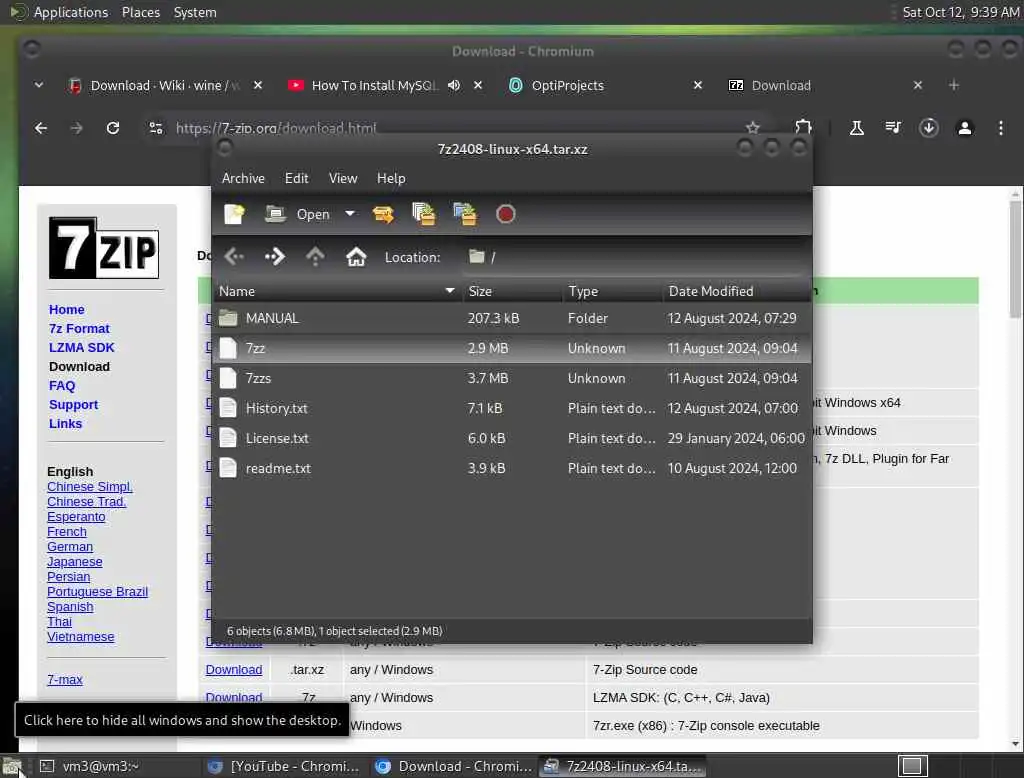Open the View menu
Viewport: 1024px width, 778px height.
pyautogui.click(x=343, y=178)
